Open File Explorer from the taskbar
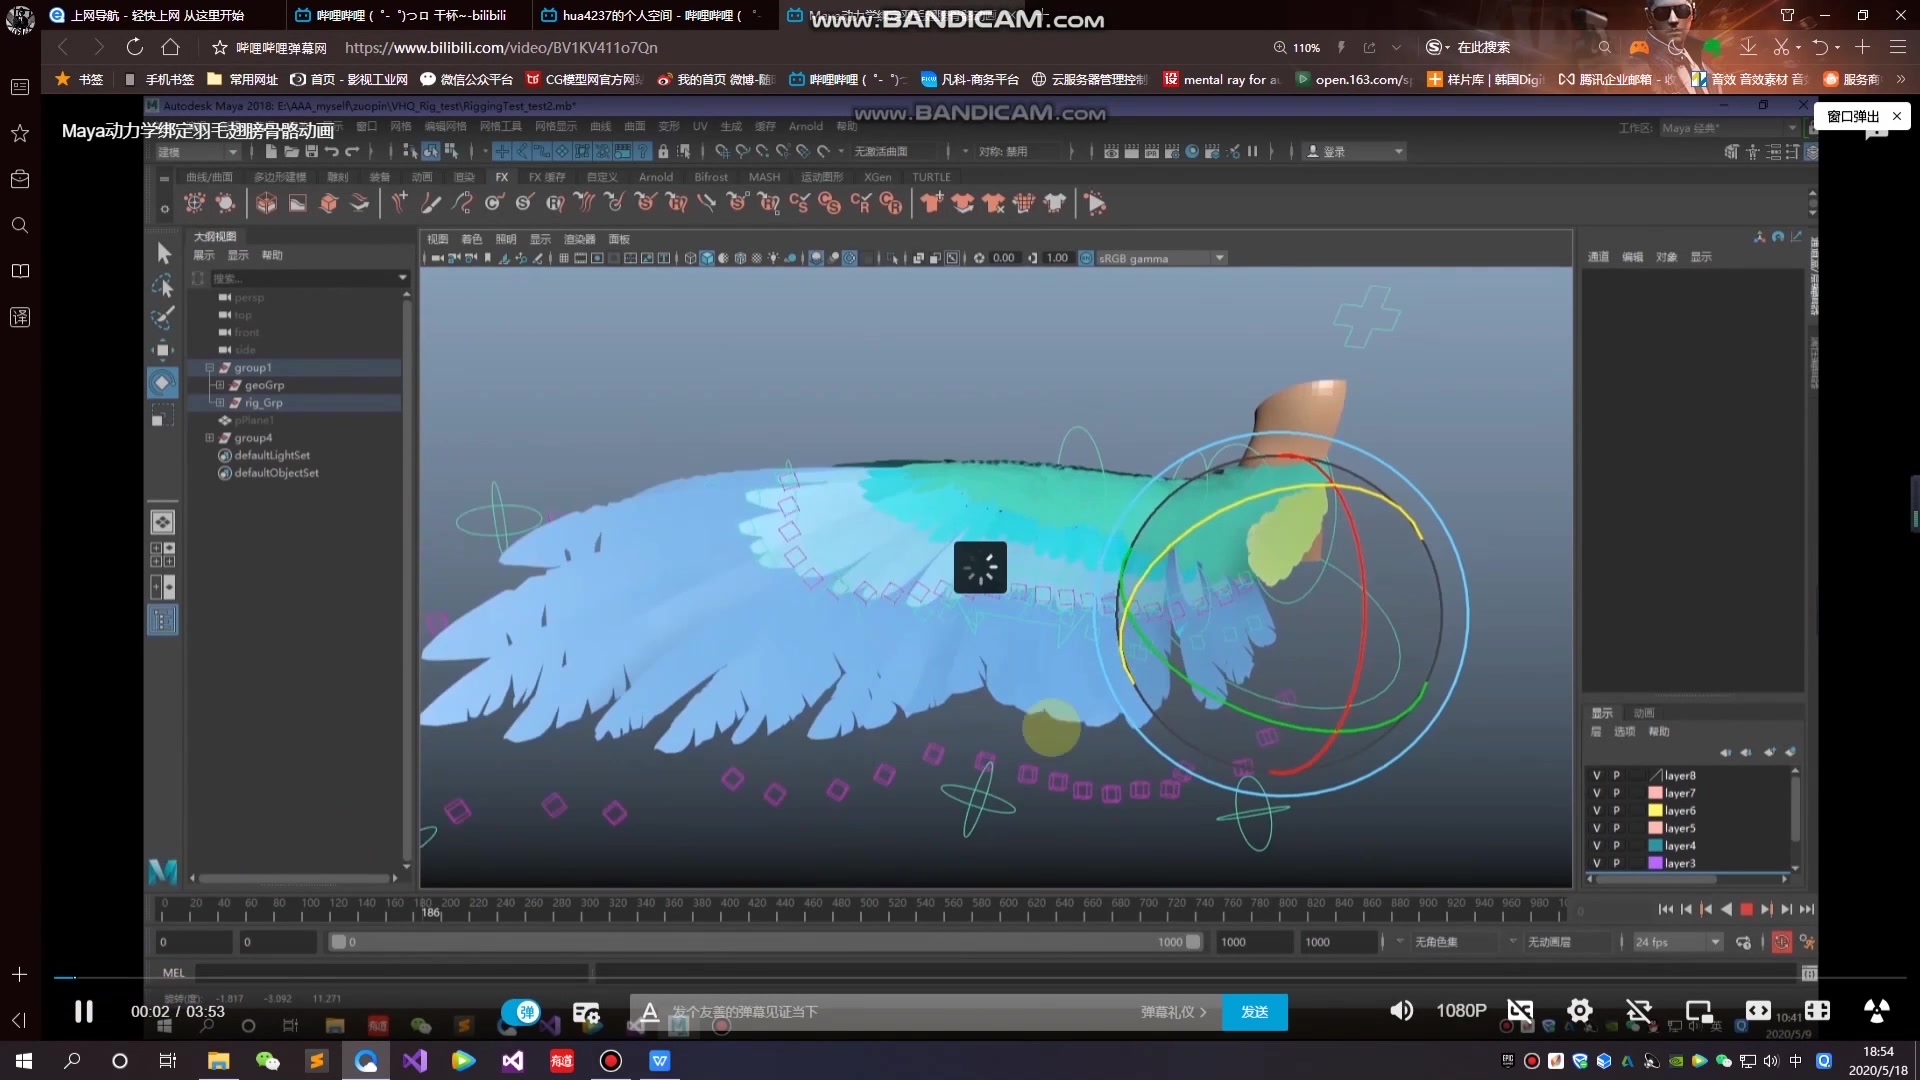This screenshot has height=1080, width=1920. [x=218, y=1061]
